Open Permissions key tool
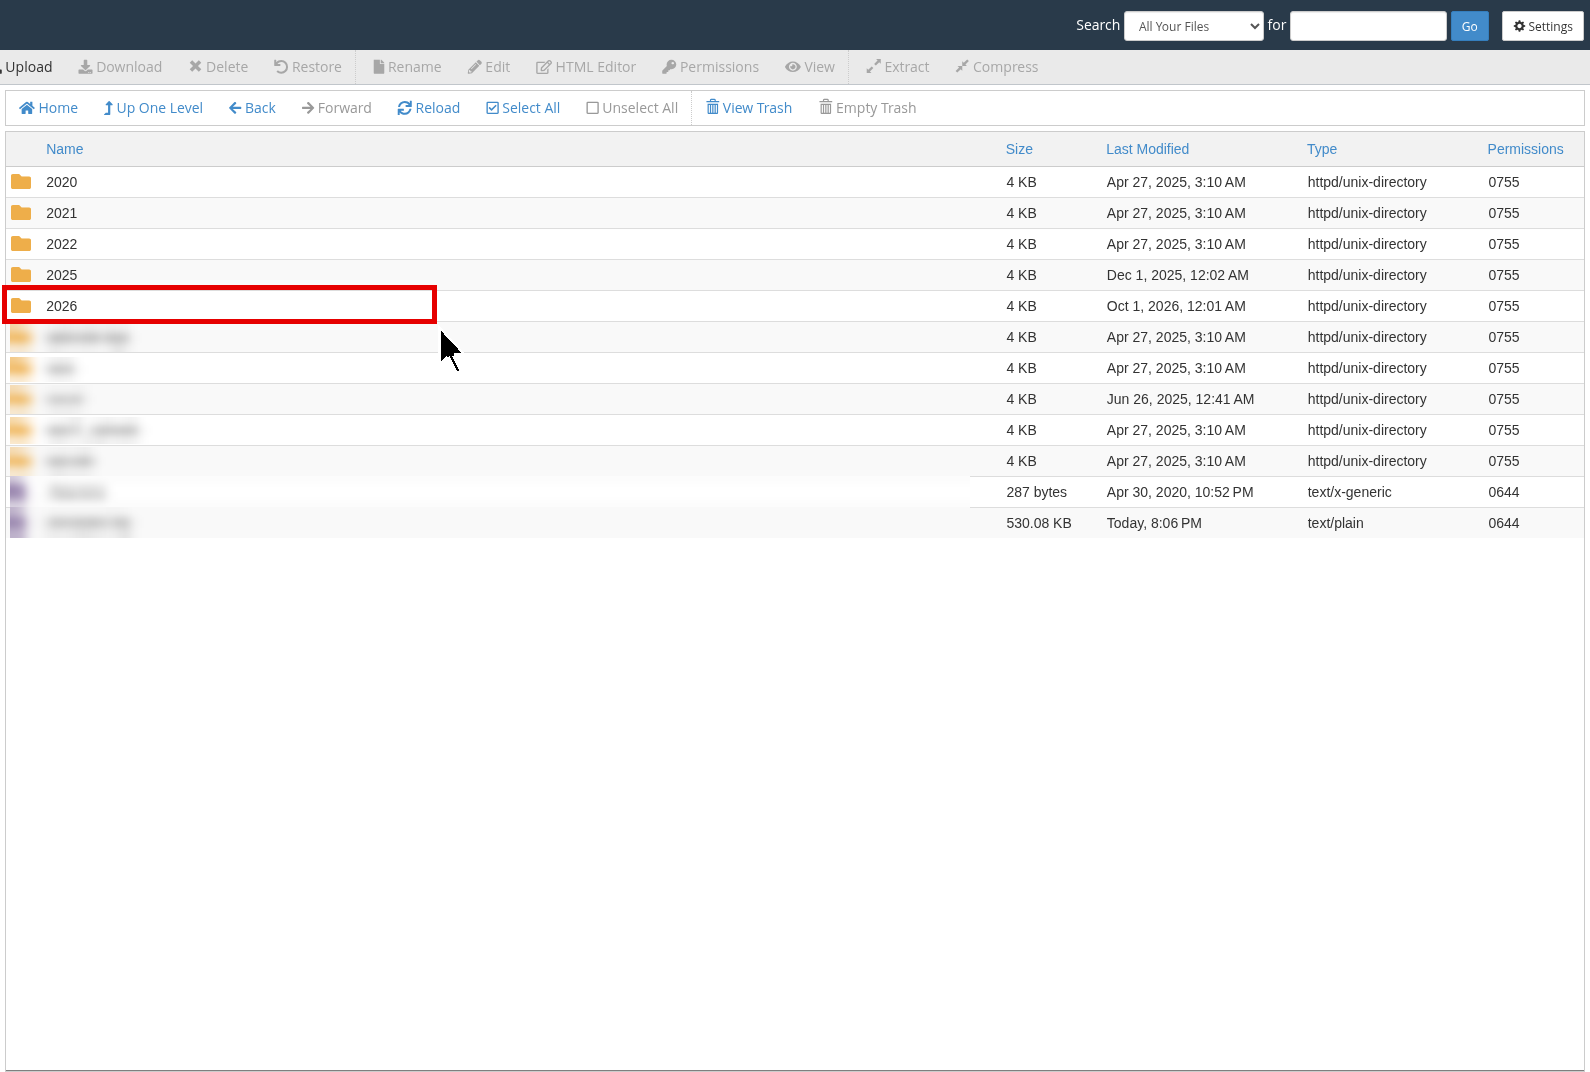The height and width of the screenshot is (1072, 1590). coord(710,67)
